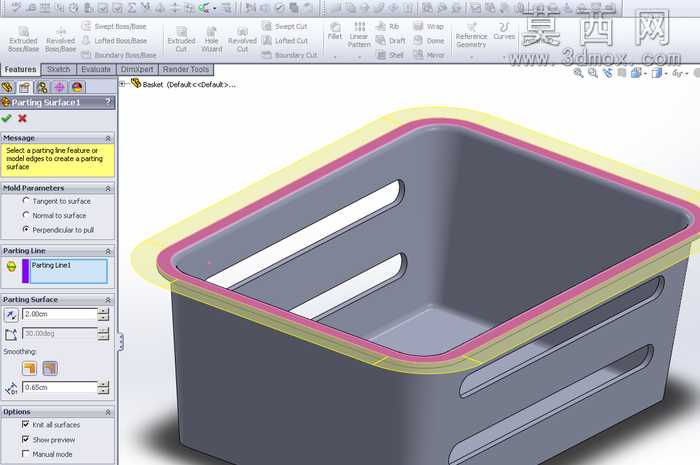This screenshot has width=700, height=465.
Task: Select sharp smoothing option
Action: 29,368
